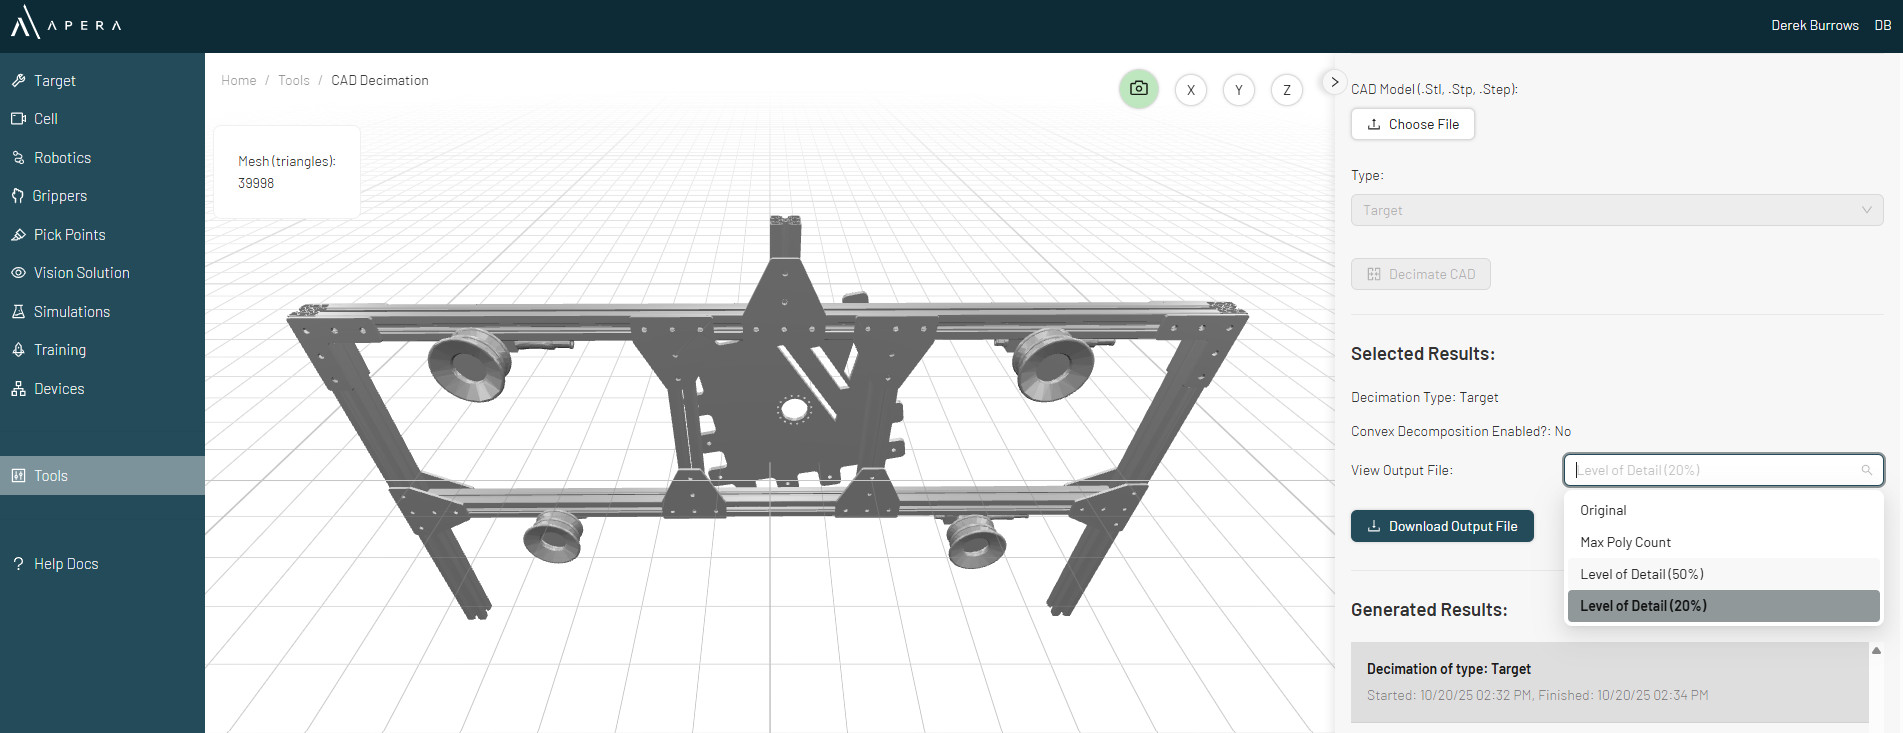The width and height of the screenshot is (1903, 733).
Task: Snap view to X axis
Action: (1190, 90)
